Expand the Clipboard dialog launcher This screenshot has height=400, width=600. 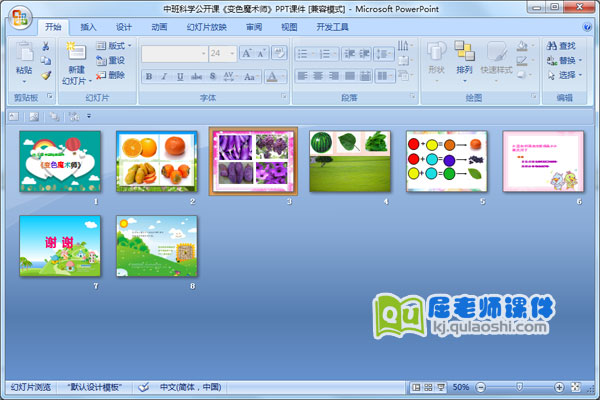tap(50, 96)
